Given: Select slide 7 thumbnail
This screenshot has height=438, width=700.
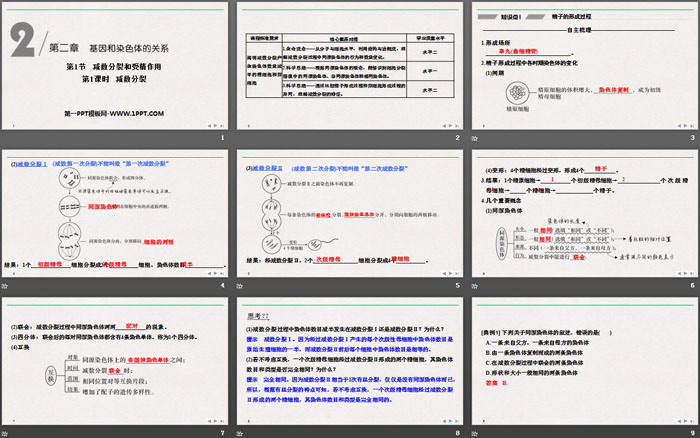Looking at the screenshot, I should (x=115, y=361).
